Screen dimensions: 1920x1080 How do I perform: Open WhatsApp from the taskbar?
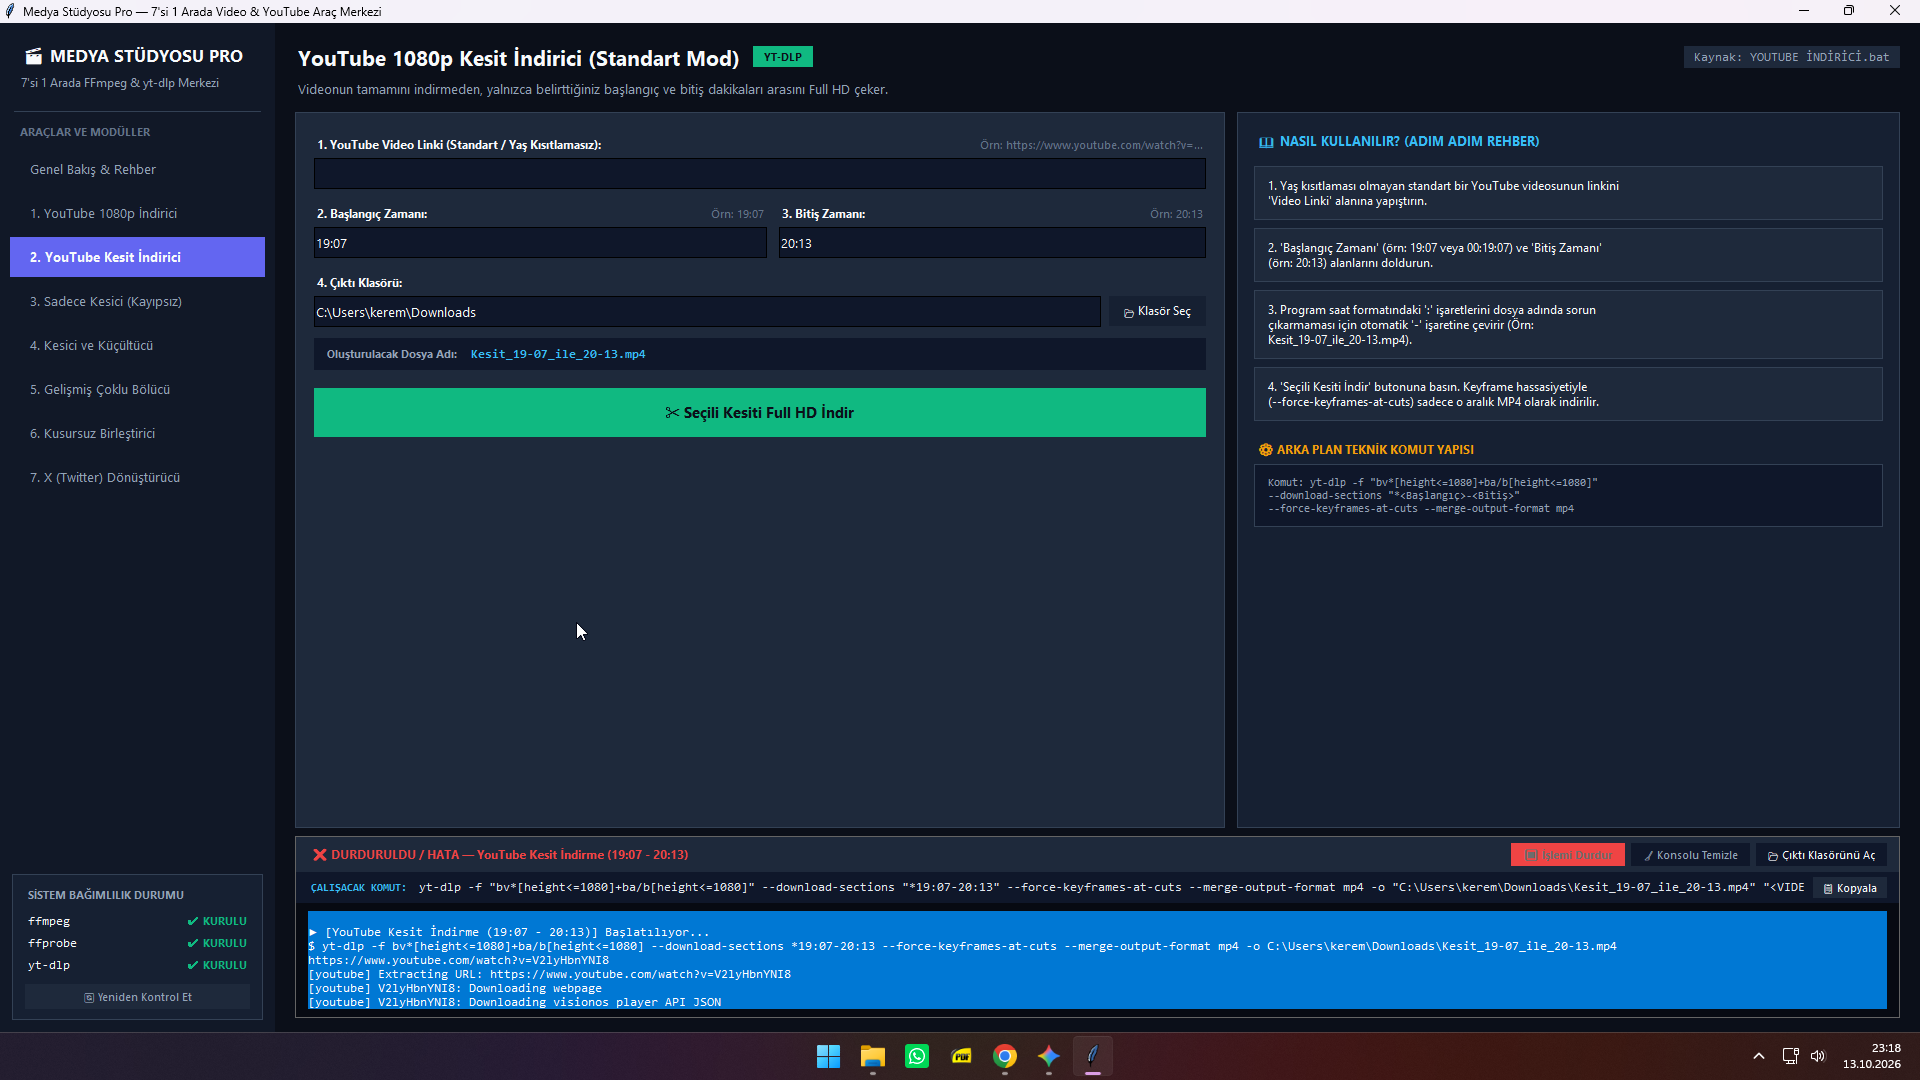[x=917, y=1056]
